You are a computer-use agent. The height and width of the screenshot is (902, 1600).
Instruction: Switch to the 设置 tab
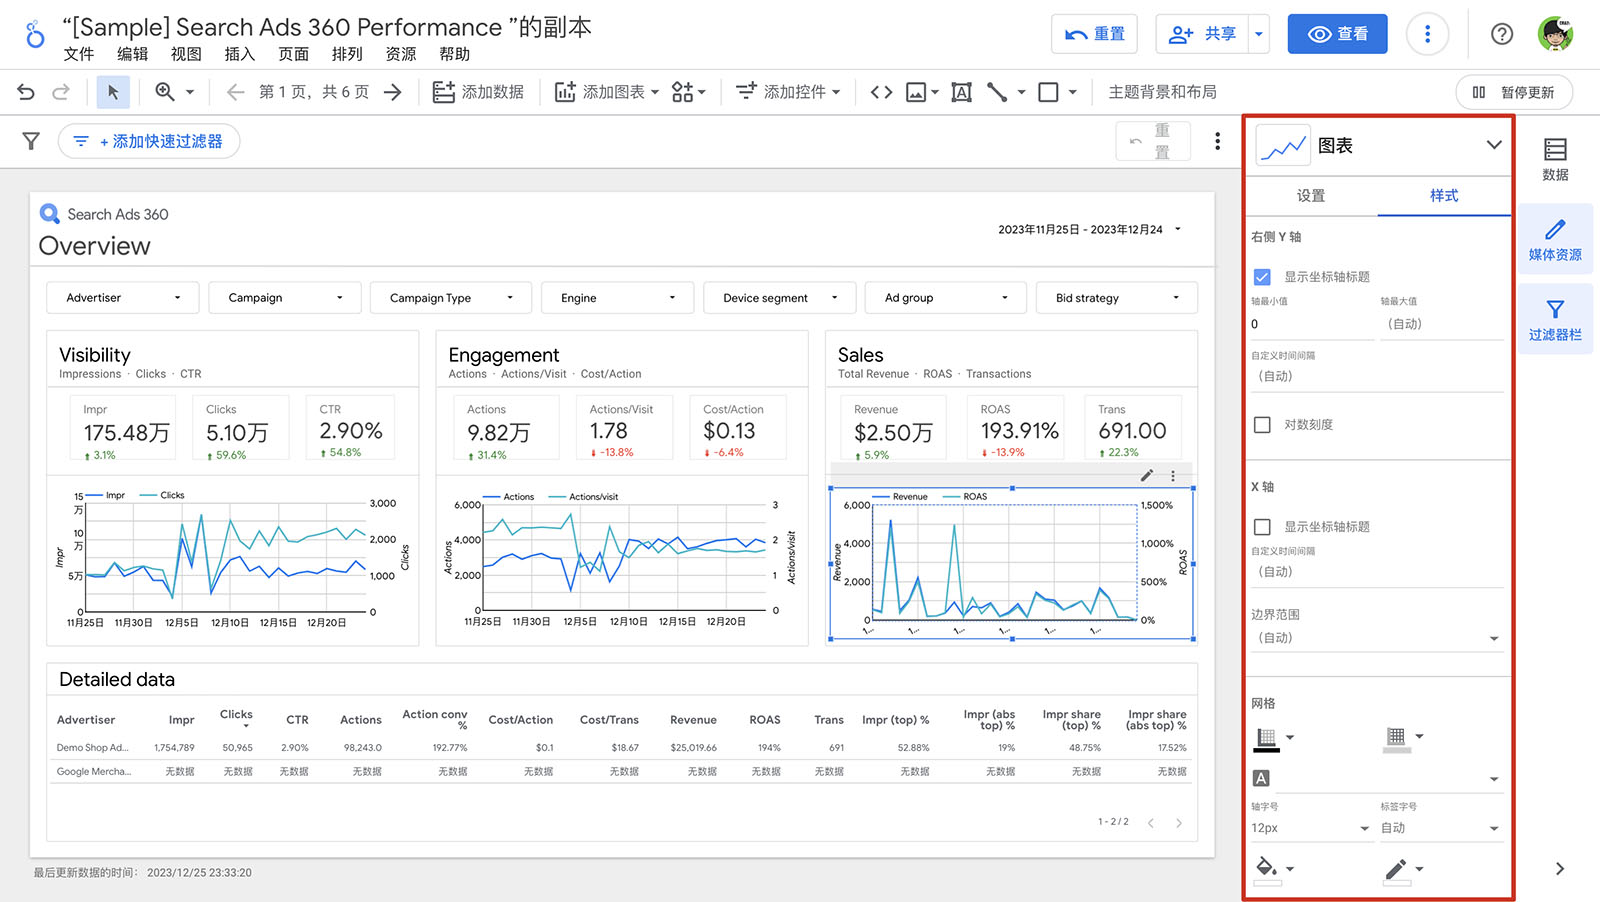pyautogui.click(x=1311, y=196)
